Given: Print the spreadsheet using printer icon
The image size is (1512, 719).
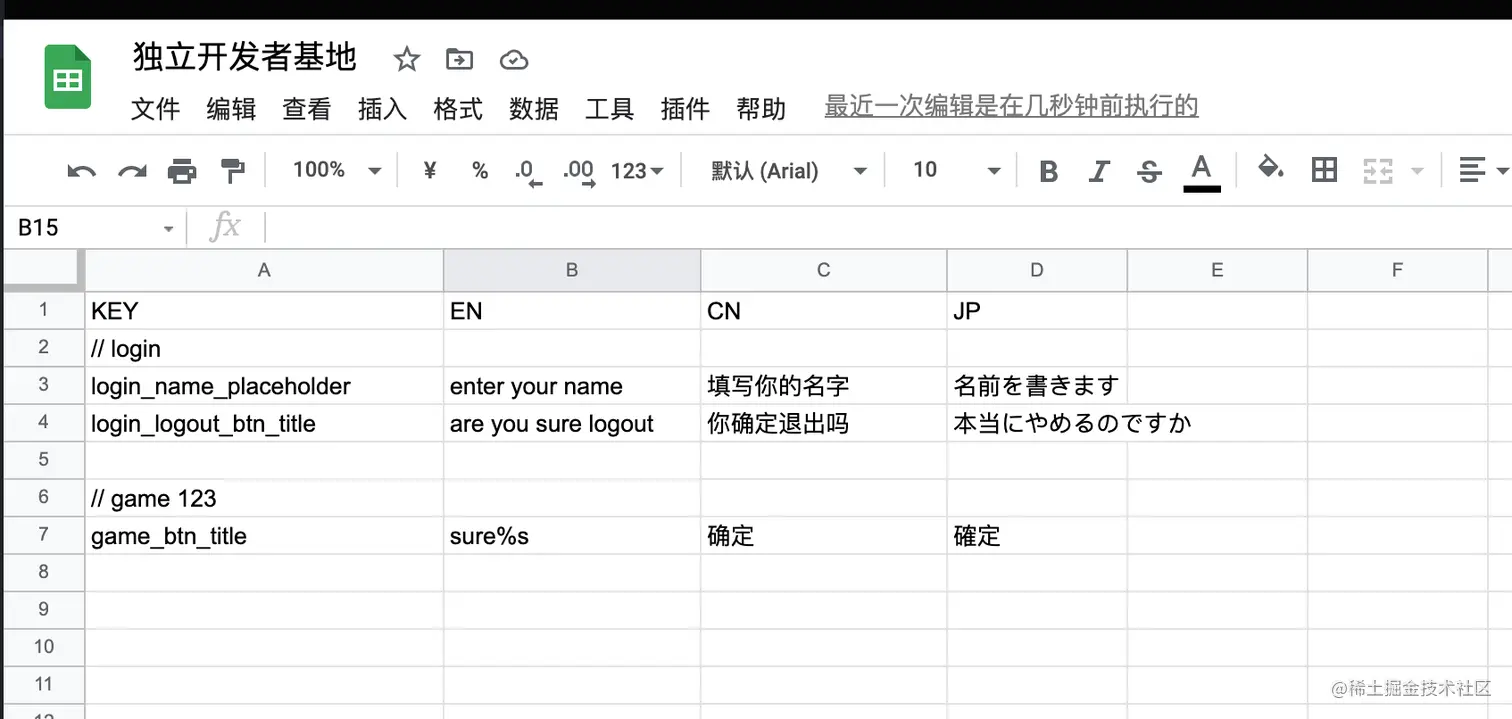Looking at the screenshot, I should tap(182, 171).
